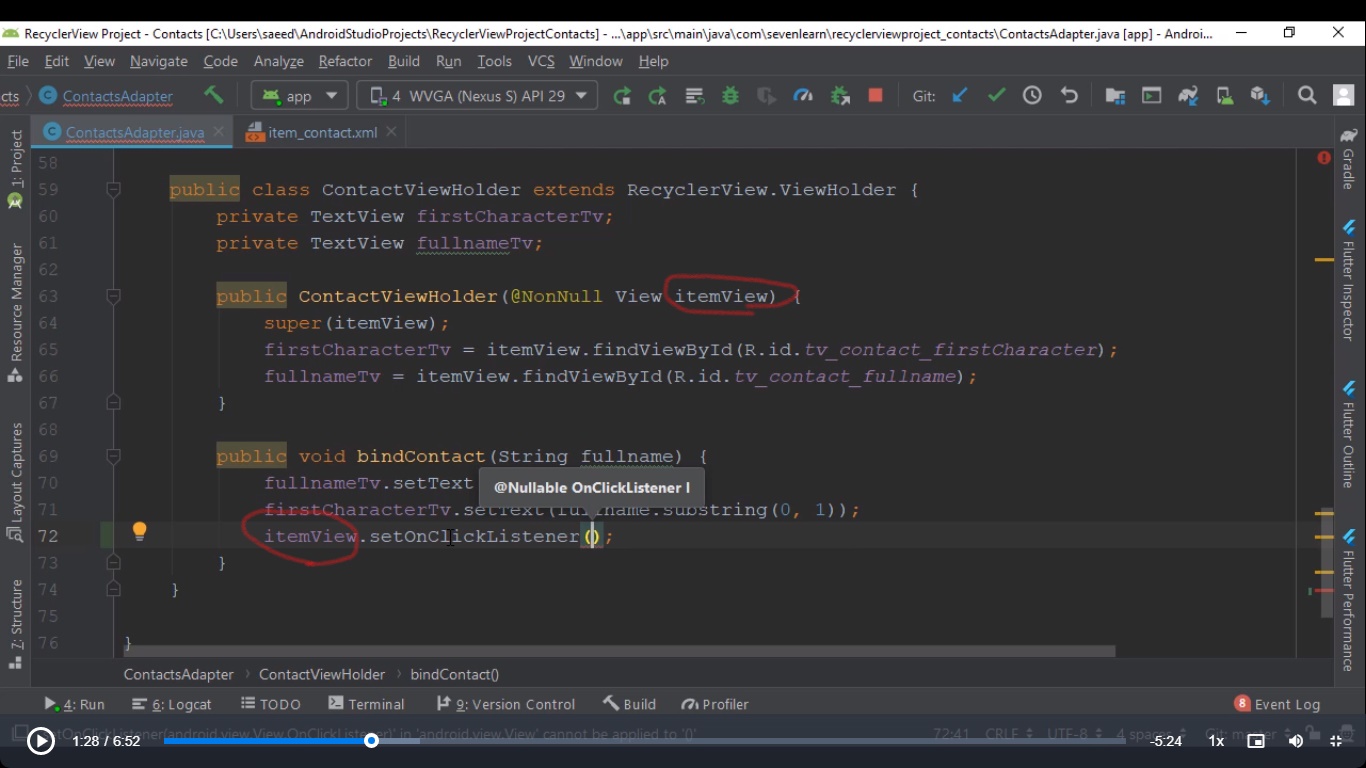Run the app with the Run icon
This screenshot has height=768, width=1366.
coord(622,96)
